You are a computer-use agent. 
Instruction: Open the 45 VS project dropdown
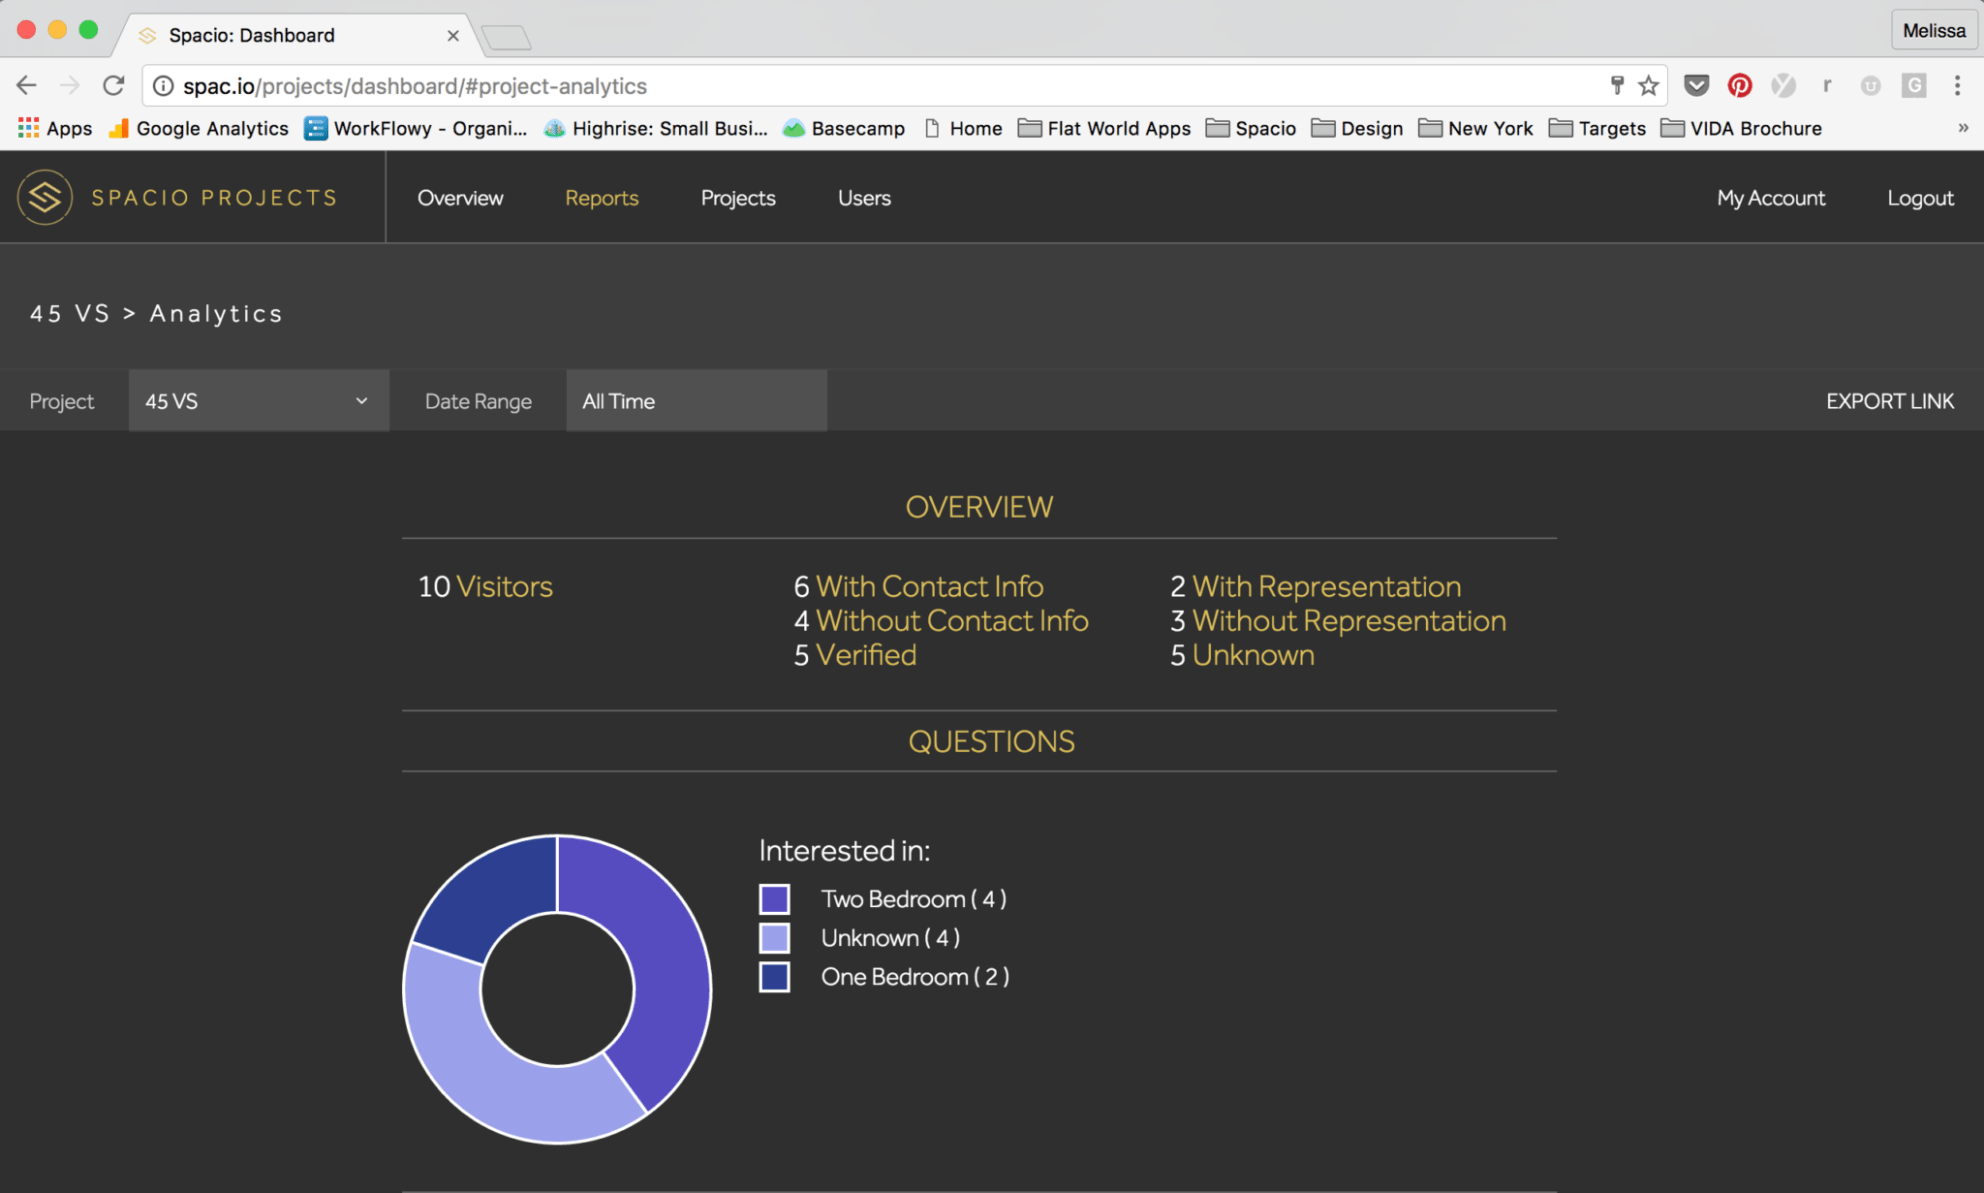coord(258,401)
